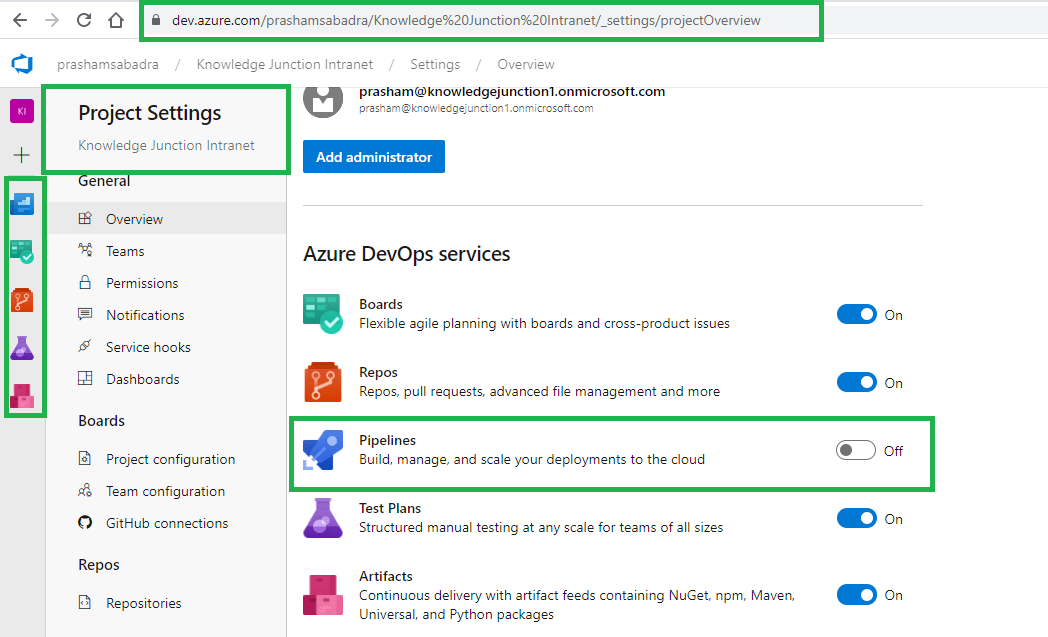The height and width of the screenshot is (637, 1048).
Task: Click the General section heading
Action: [x=104, y=181]
